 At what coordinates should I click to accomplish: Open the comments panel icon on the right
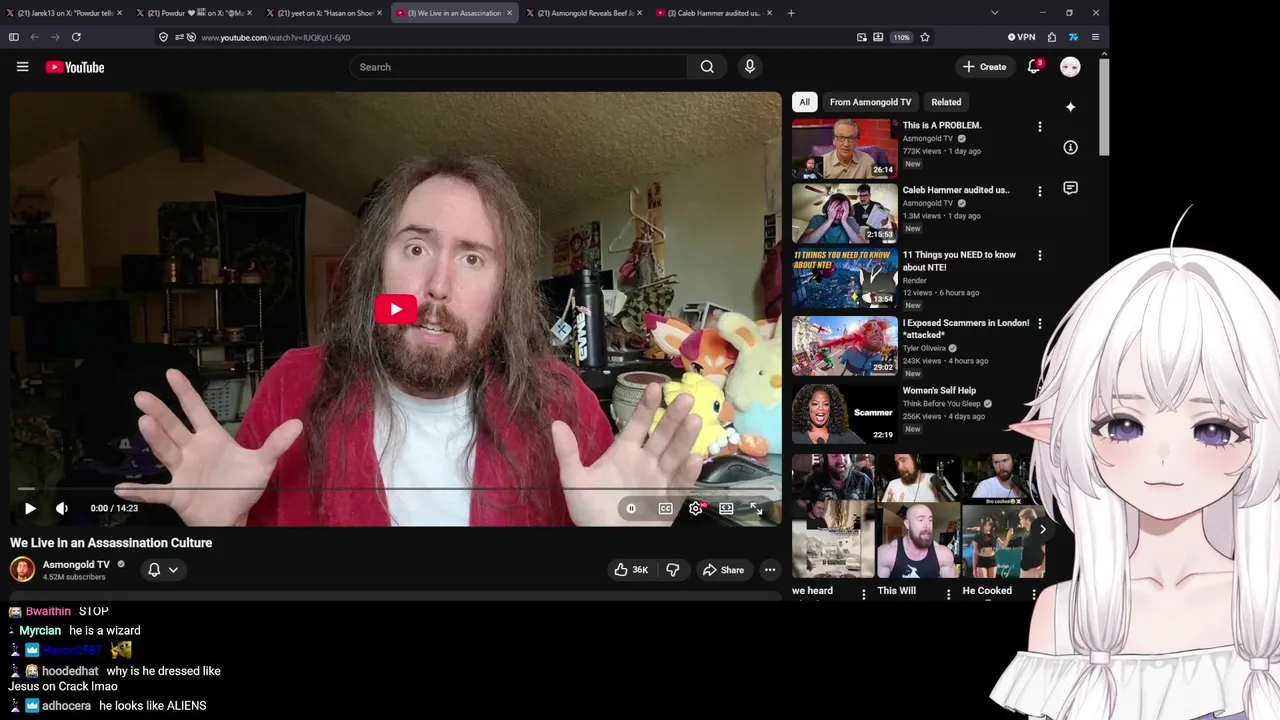[x=1070, y=188]
